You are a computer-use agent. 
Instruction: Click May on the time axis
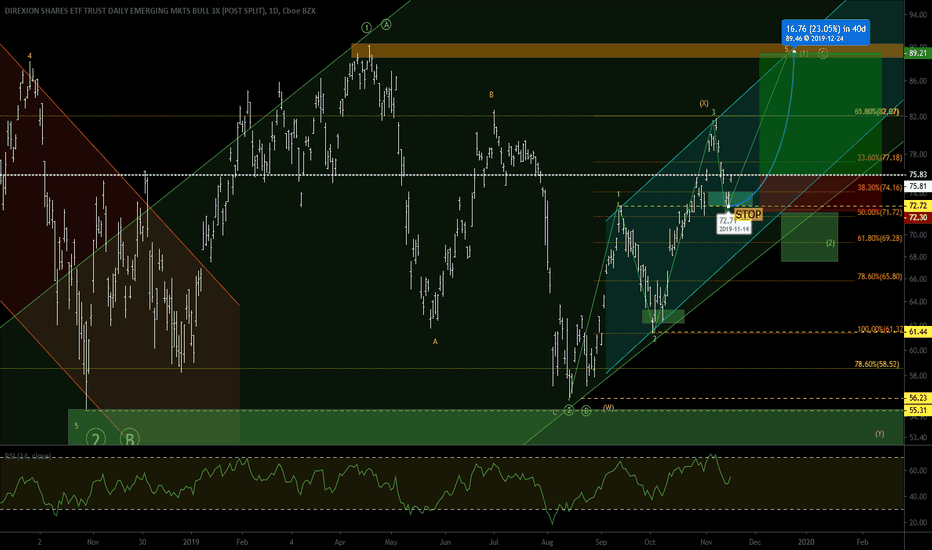tap(391, 542)
